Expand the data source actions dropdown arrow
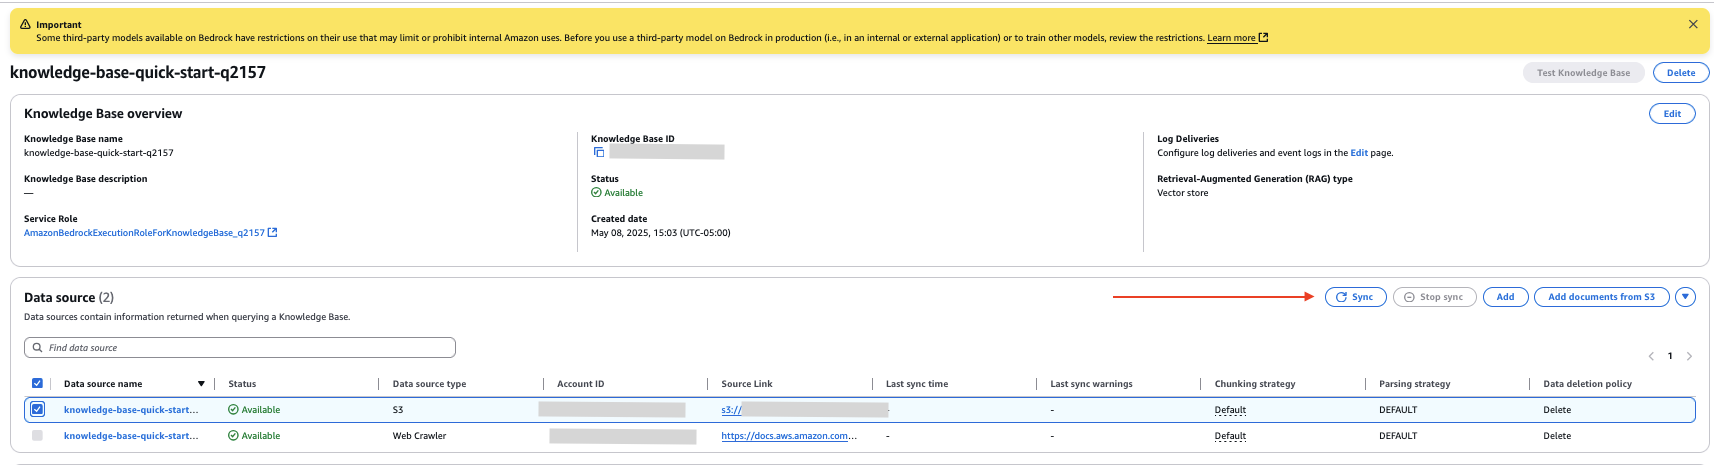 click(1686, 297)
